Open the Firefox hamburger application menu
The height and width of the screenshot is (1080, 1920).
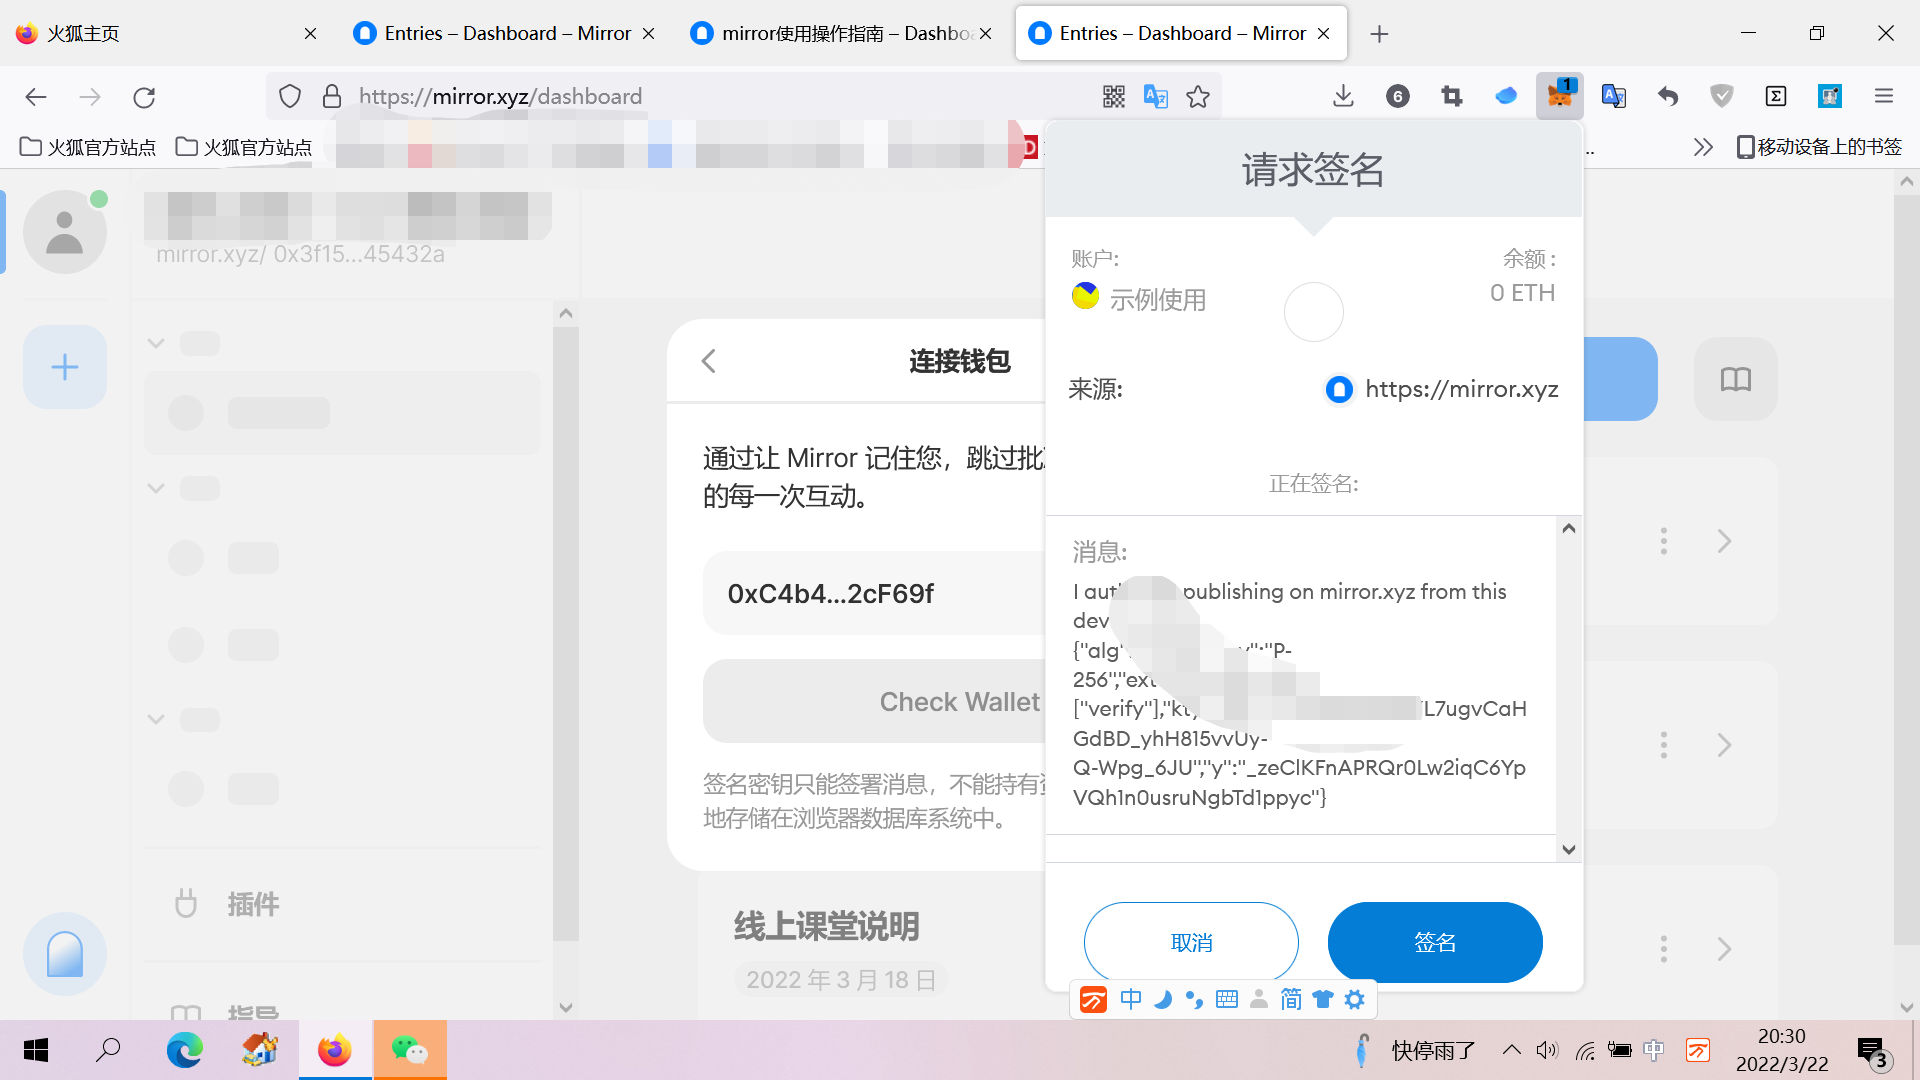coord(1884,96)
